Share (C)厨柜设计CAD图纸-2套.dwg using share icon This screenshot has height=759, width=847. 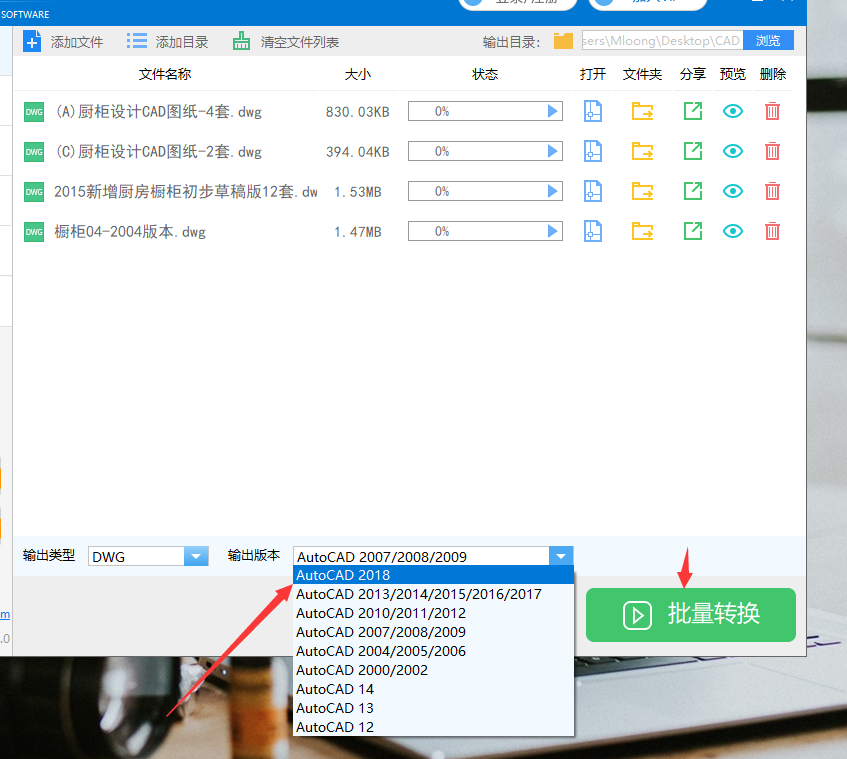click(x=693, y=151)
